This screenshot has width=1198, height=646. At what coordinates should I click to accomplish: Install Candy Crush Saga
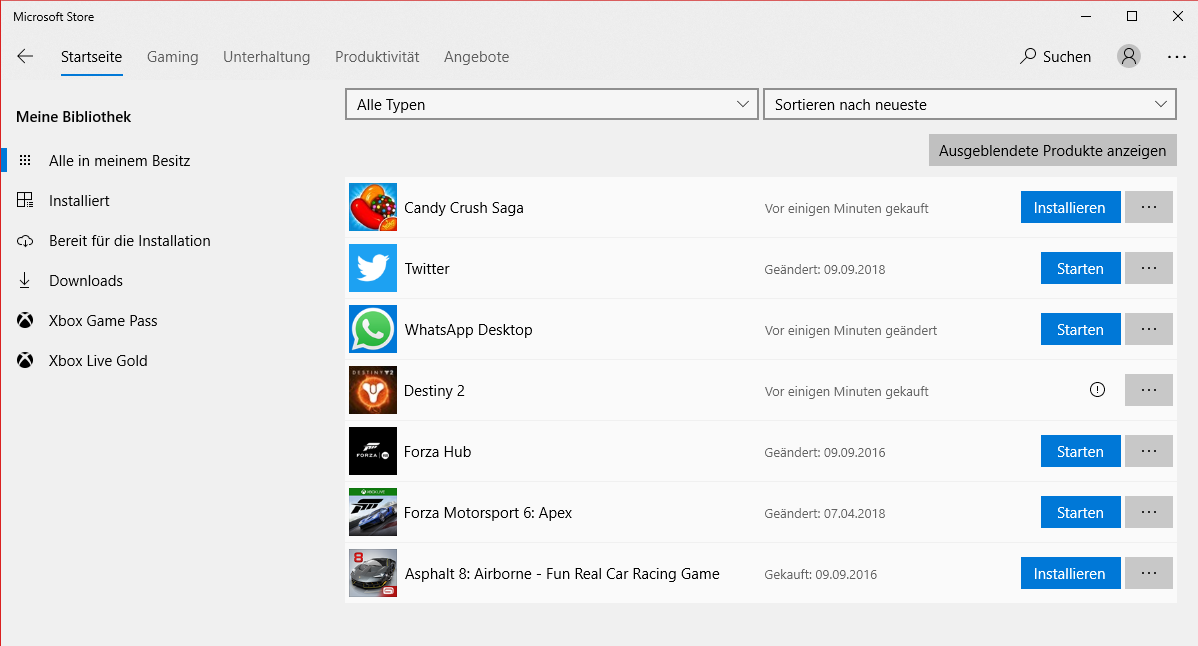click(x=1070, y=207)
